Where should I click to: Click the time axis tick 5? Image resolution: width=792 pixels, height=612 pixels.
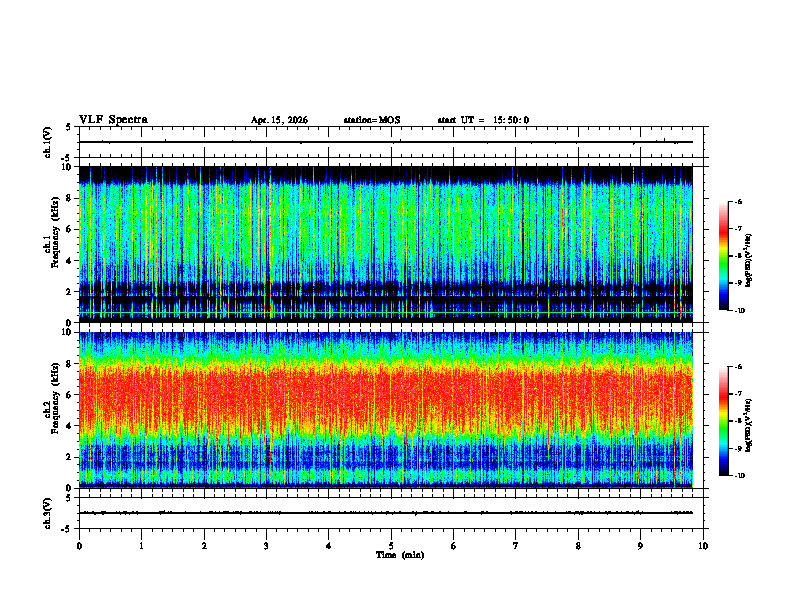[391, 546]
